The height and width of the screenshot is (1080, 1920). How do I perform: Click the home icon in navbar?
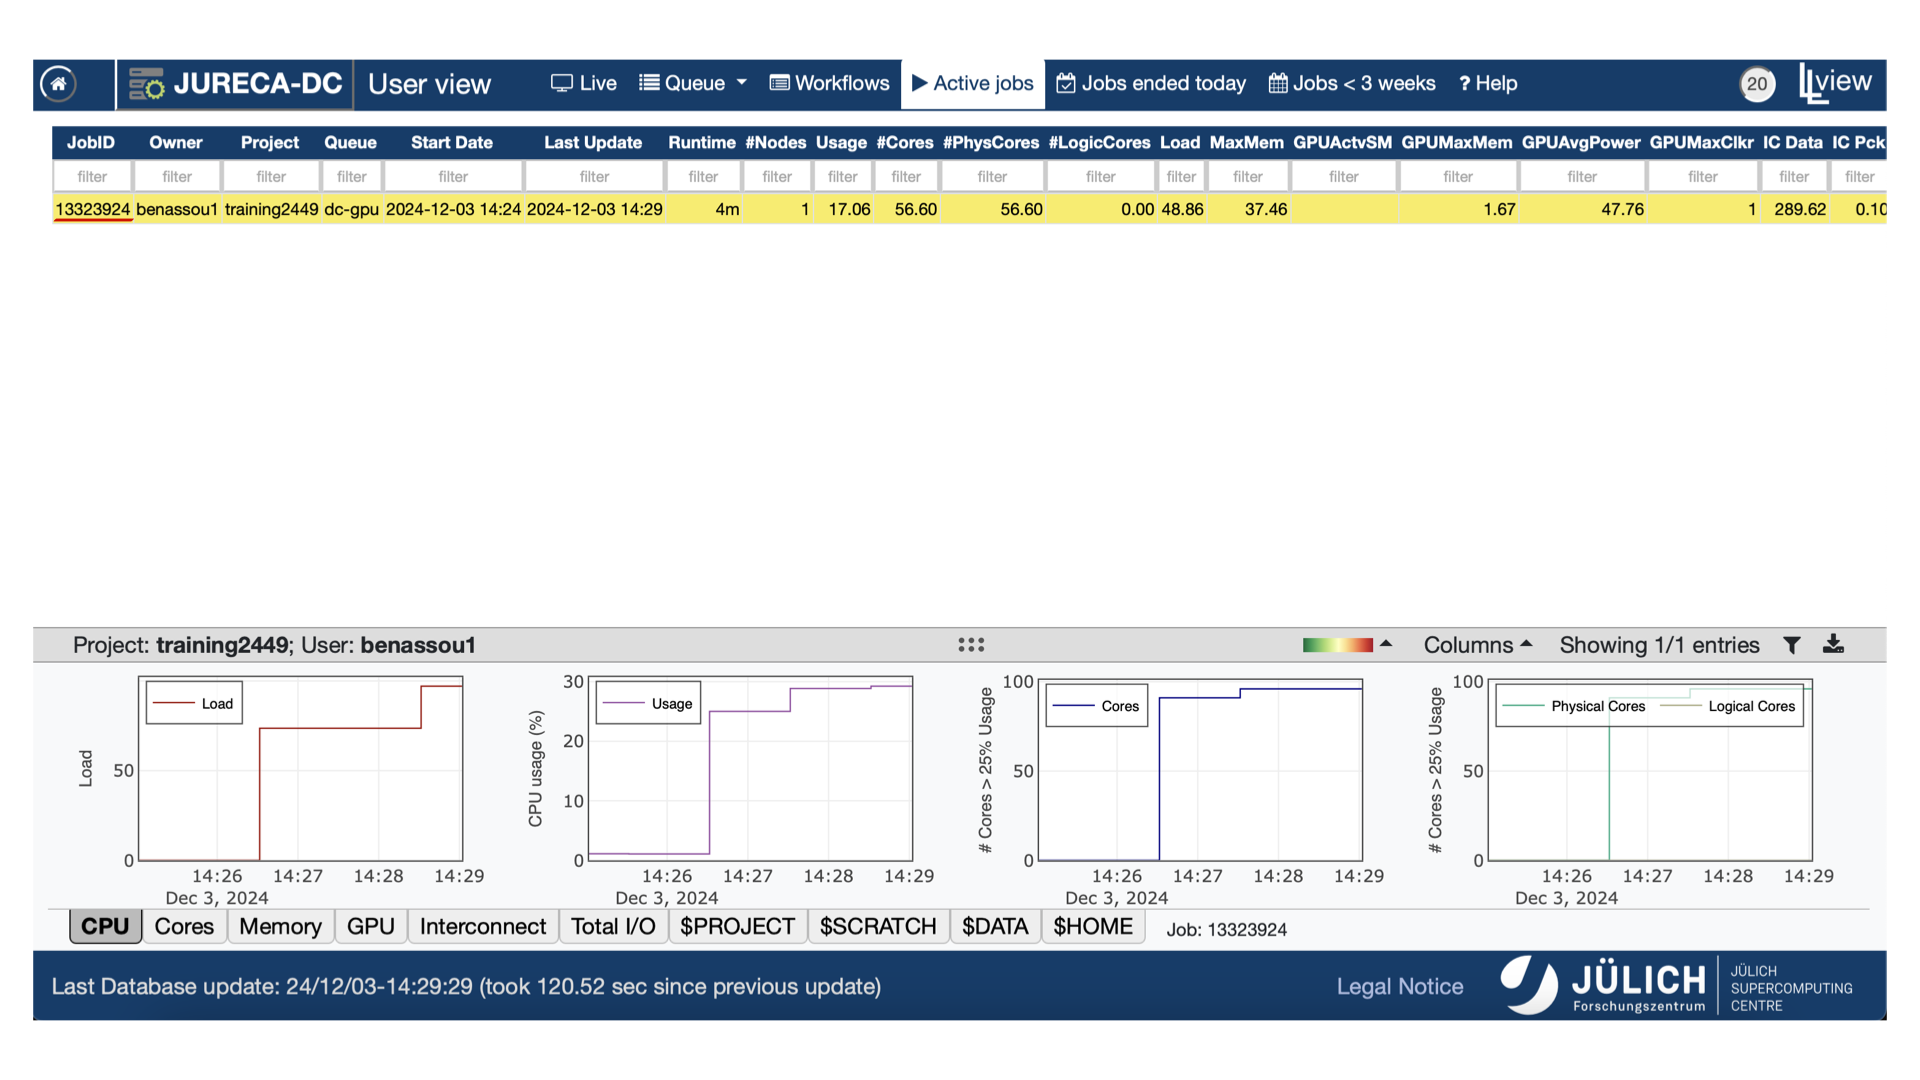point(58,84)
